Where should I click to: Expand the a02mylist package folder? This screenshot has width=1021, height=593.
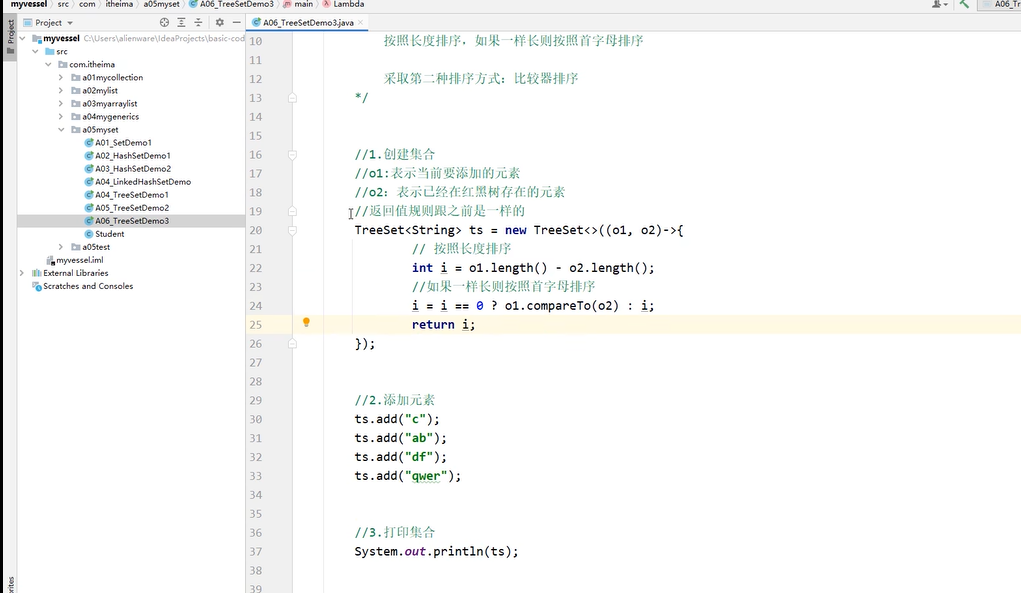tap(60, 90)
